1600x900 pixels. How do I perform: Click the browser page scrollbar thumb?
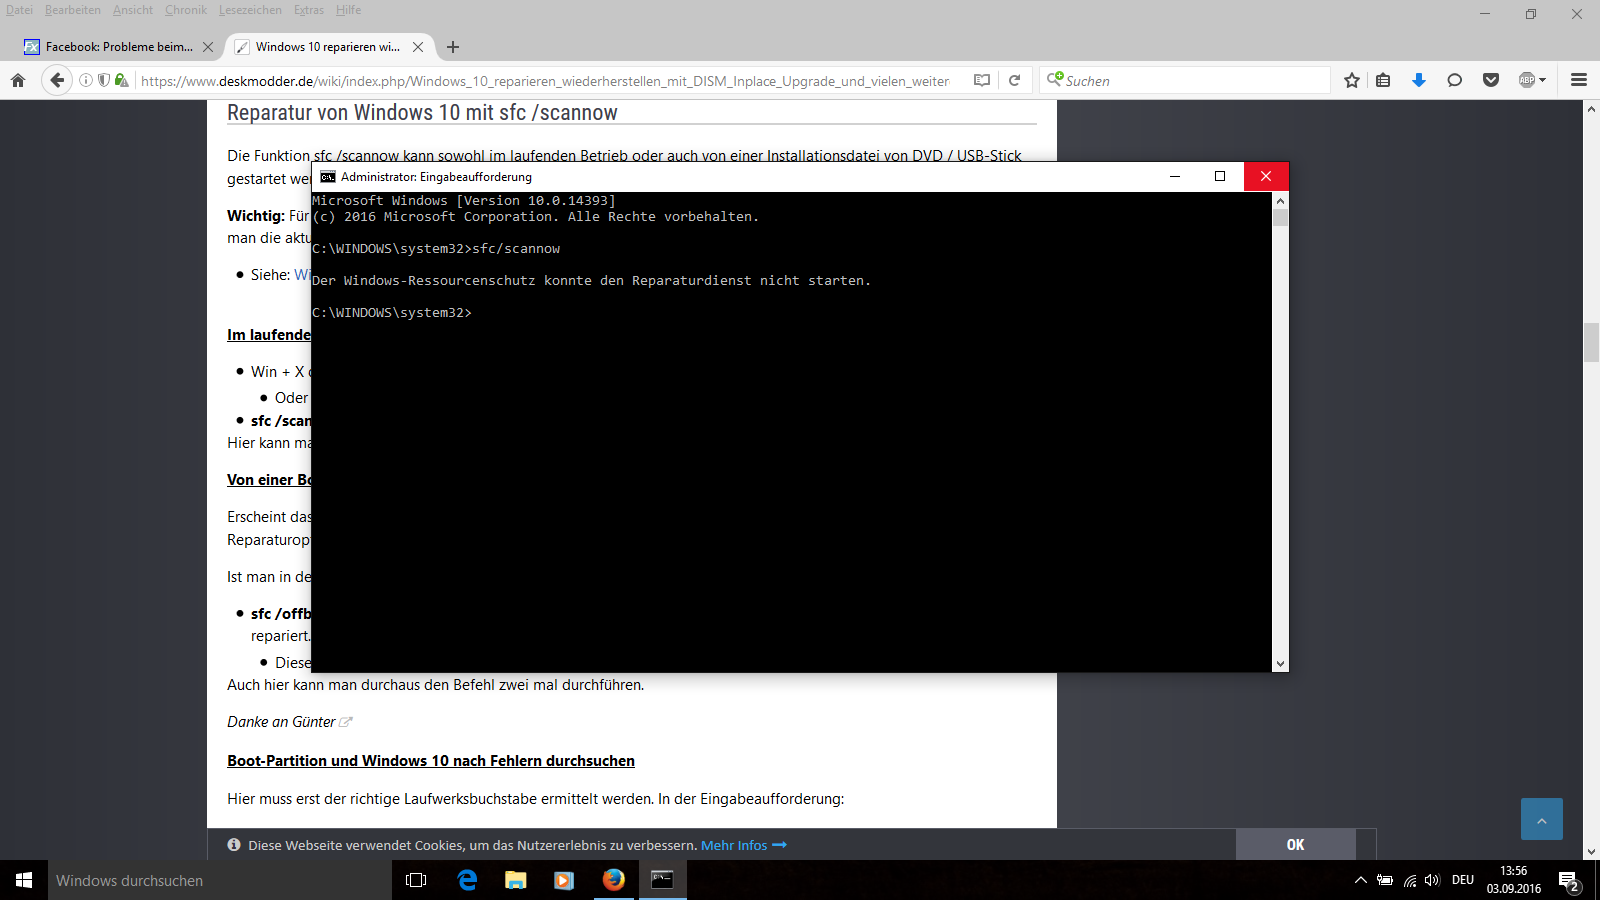tap(1591, 343)
